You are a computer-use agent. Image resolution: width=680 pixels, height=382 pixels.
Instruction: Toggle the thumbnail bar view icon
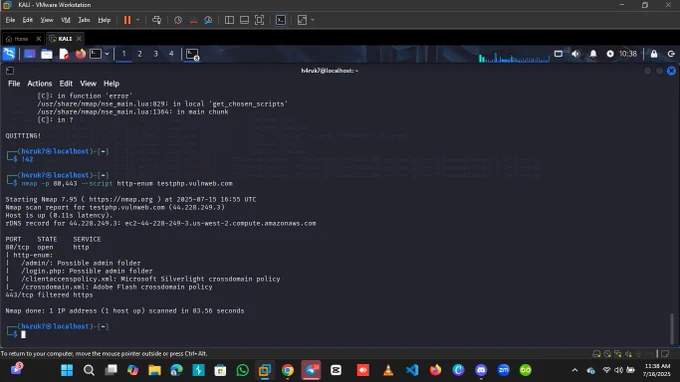pos(244,20)
